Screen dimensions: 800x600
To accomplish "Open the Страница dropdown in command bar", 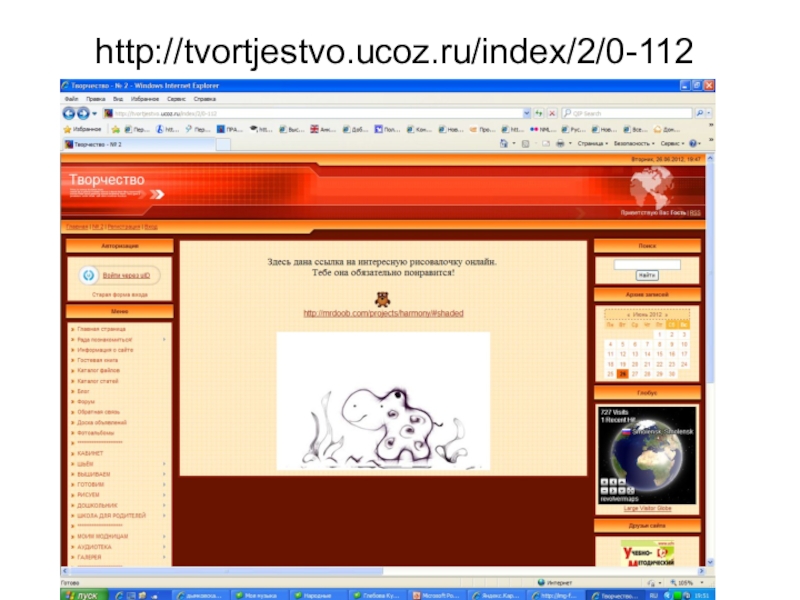I will tap(592, 144).
